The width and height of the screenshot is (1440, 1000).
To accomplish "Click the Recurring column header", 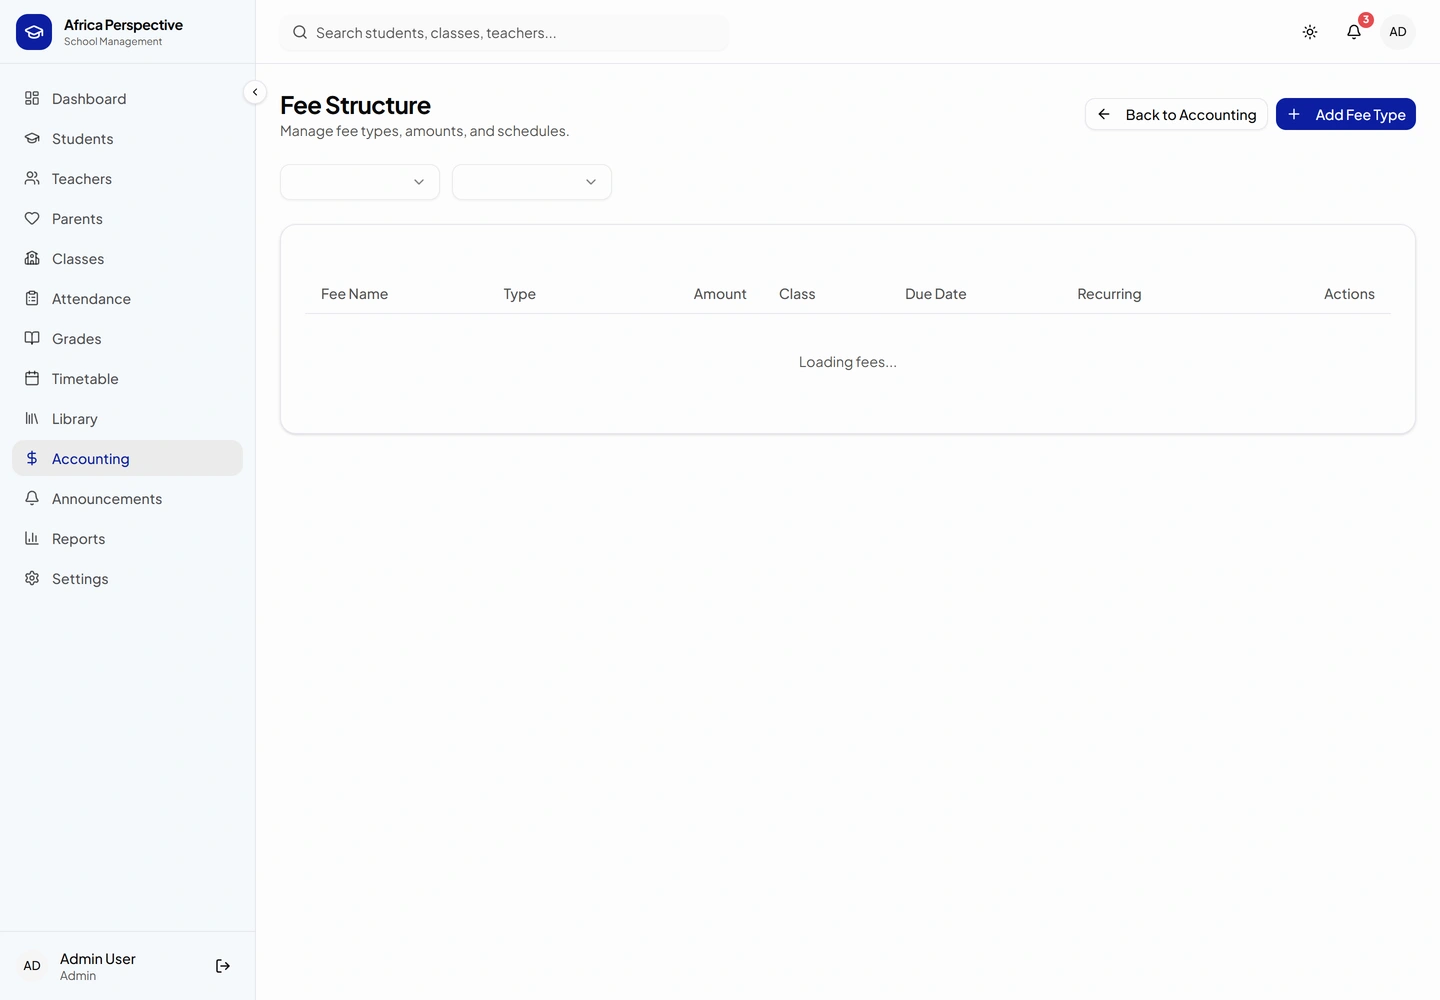I will tap(1109, 294).
